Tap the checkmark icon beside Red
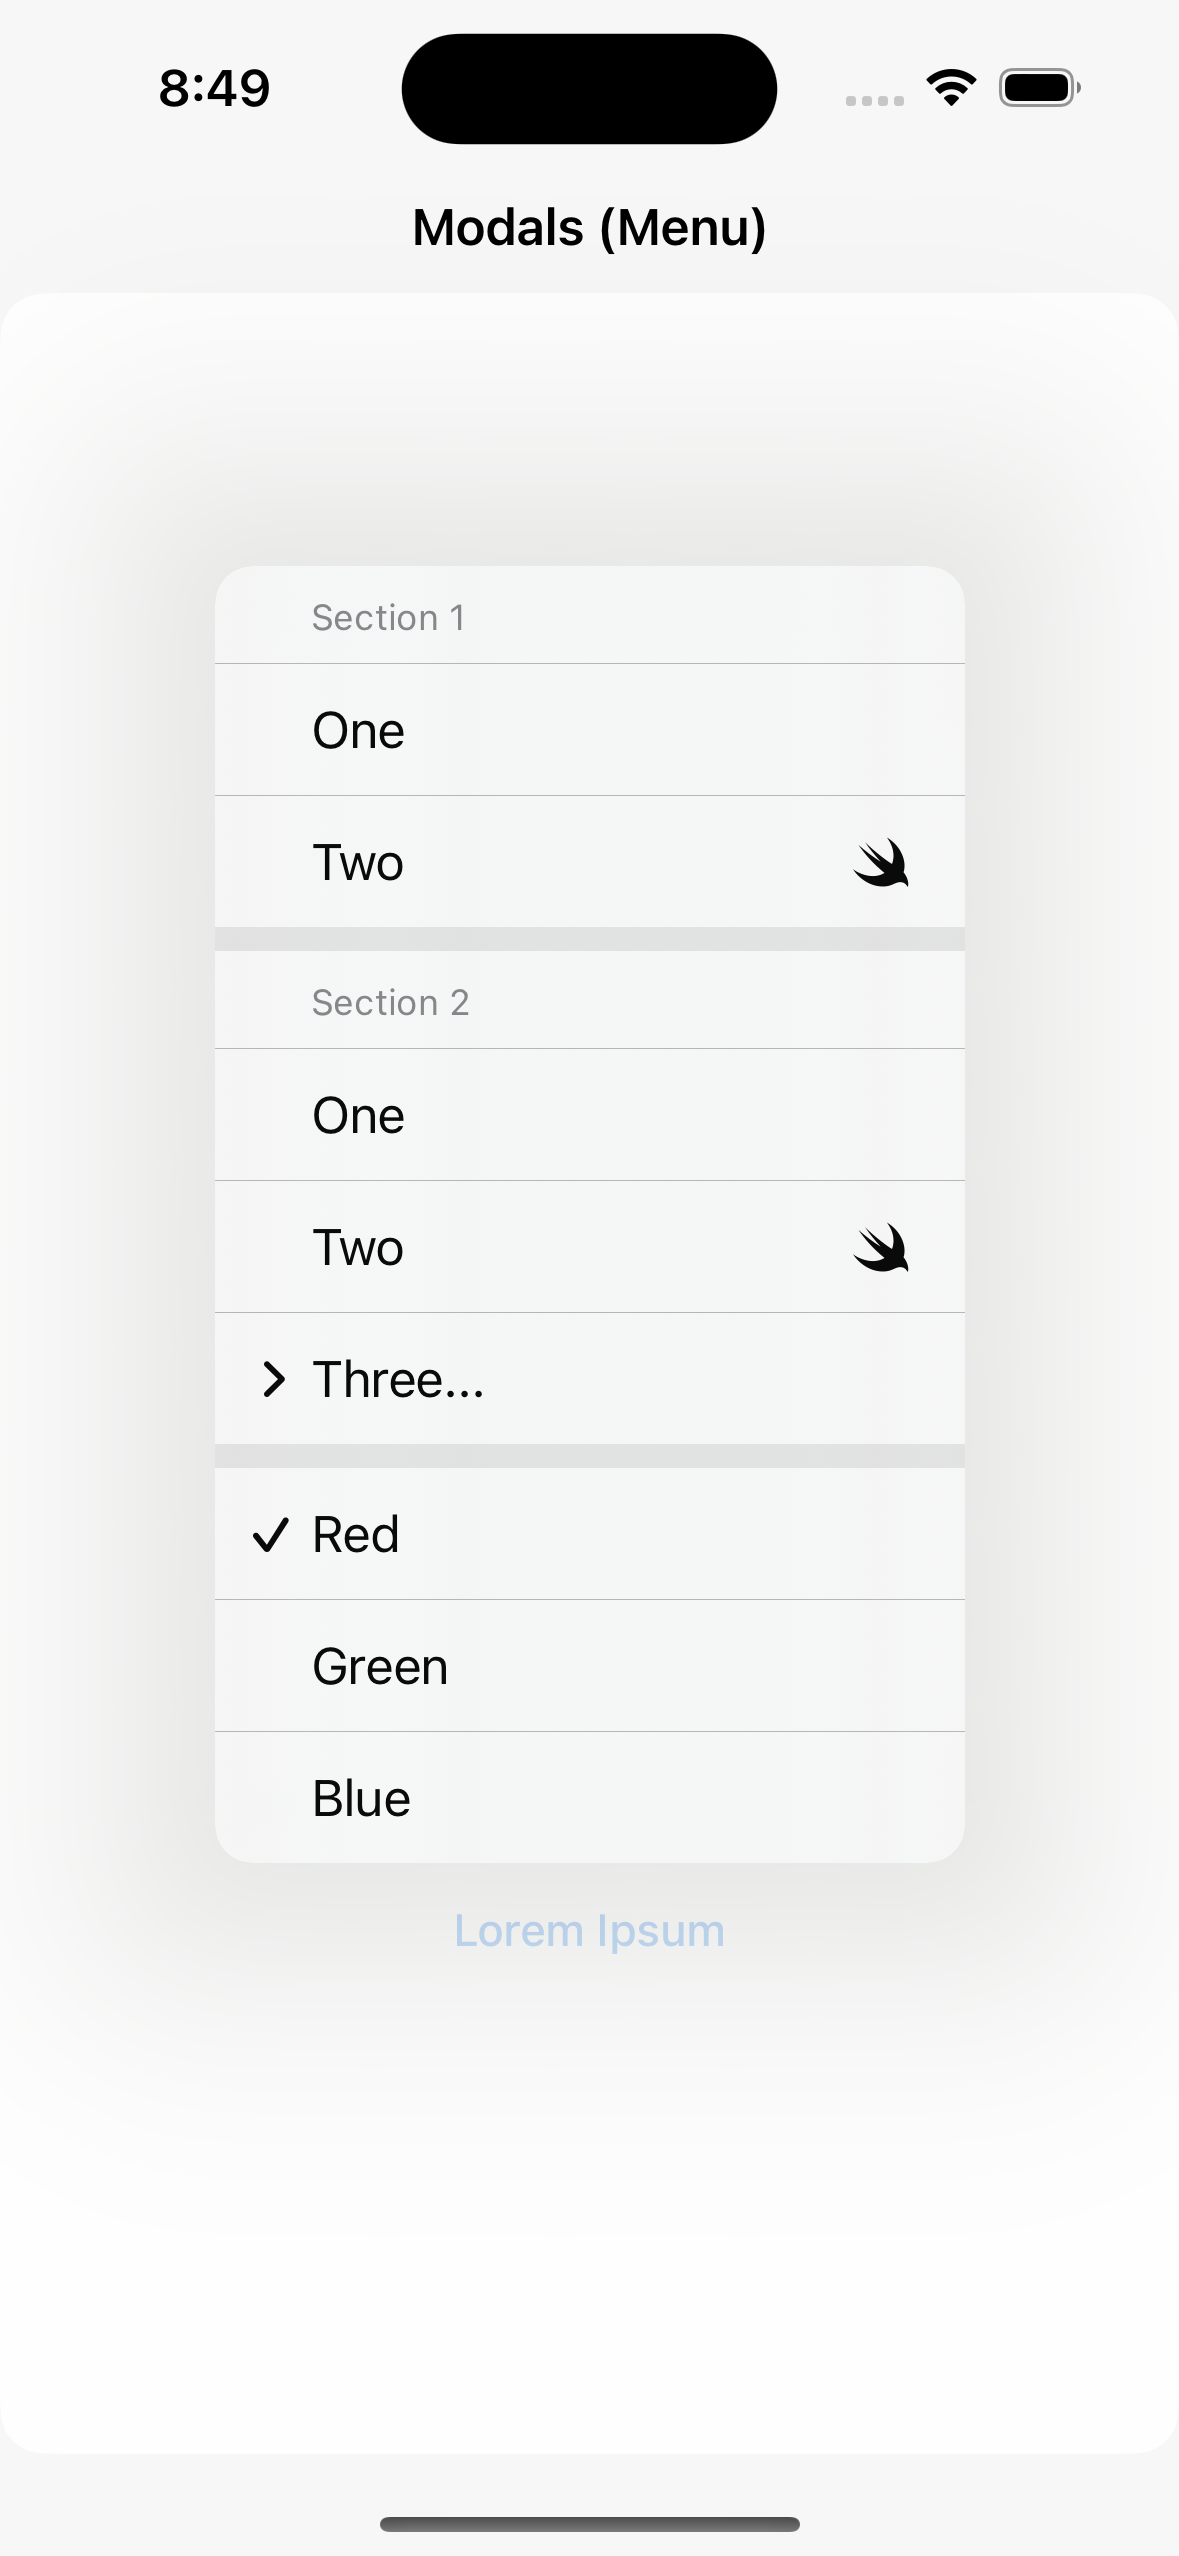 [271, 1535]
